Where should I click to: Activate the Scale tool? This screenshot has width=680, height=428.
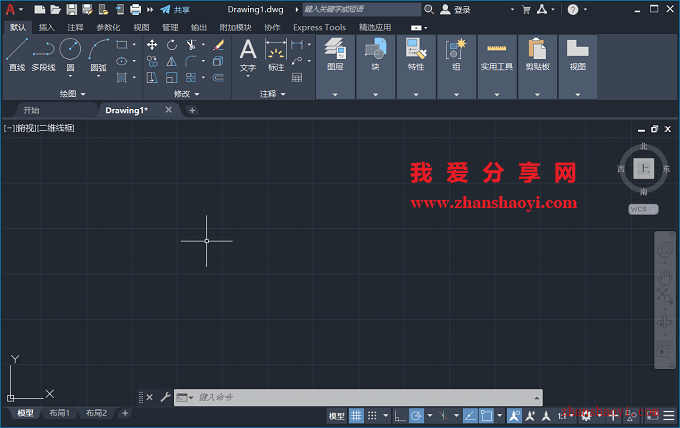click(x=172, y=78)
